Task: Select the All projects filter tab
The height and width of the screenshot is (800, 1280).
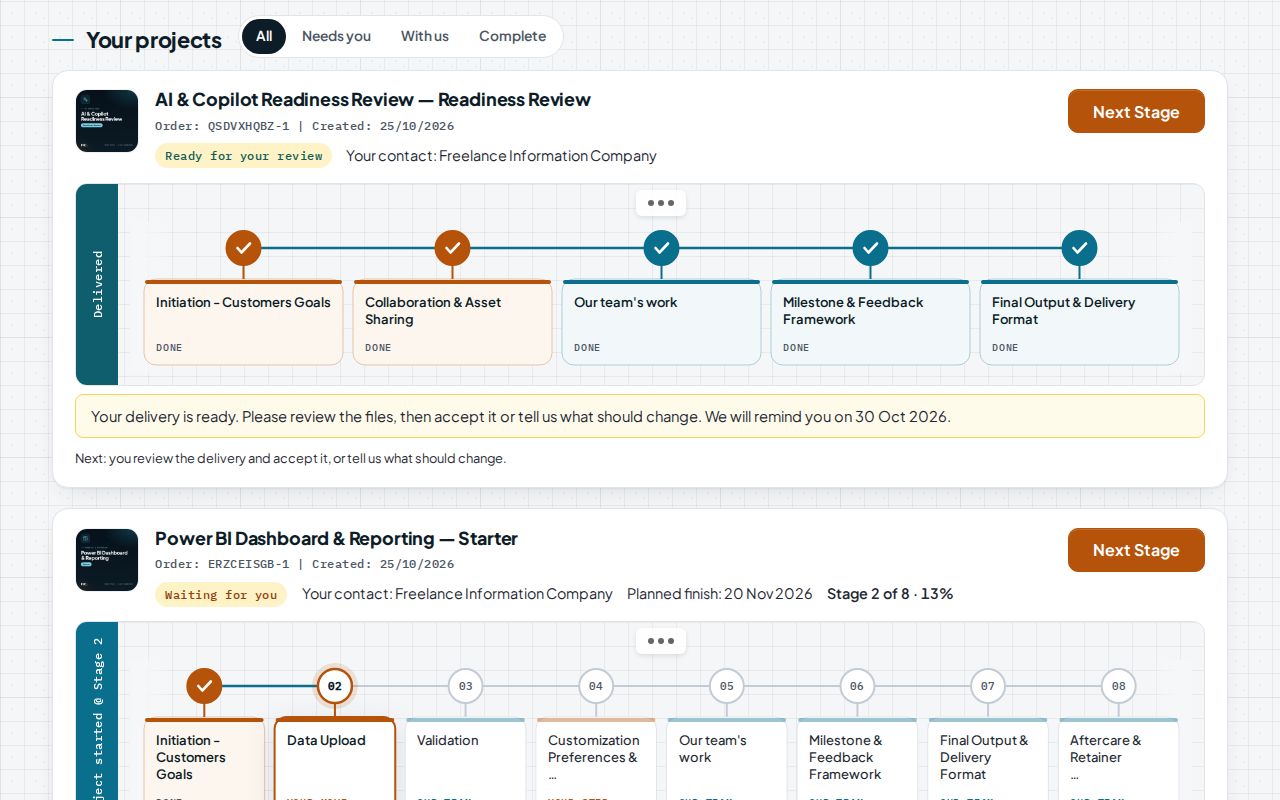Action: point(264,36)
